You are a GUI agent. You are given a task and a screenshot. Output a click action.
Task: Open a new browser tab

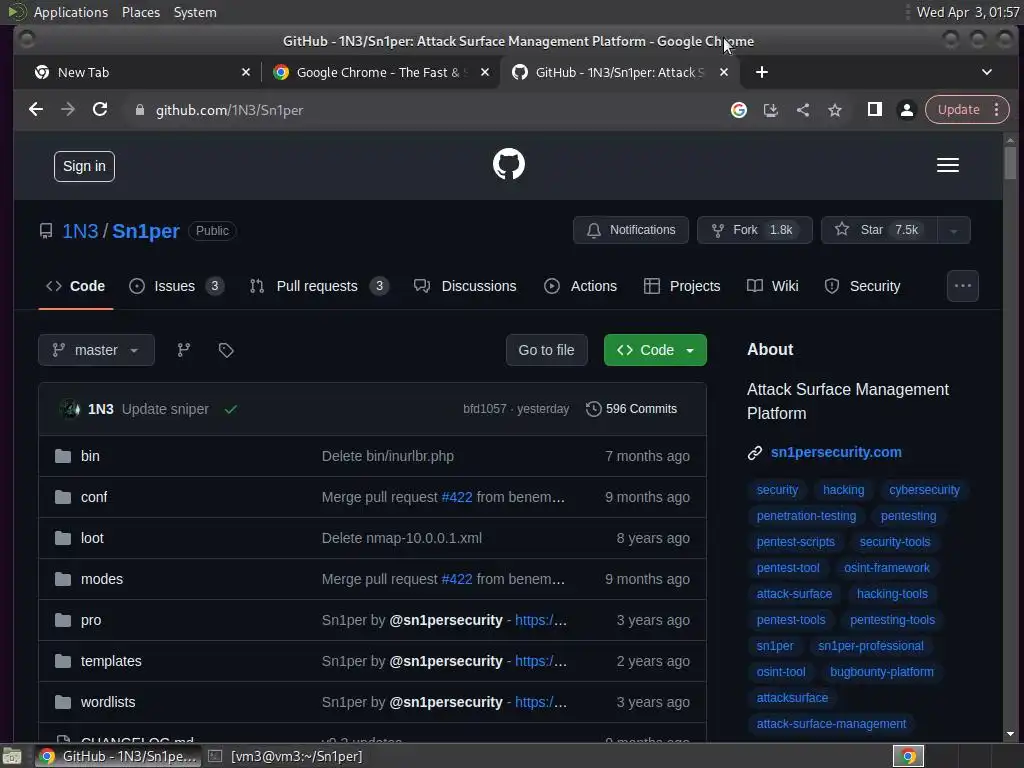point(761,72)
